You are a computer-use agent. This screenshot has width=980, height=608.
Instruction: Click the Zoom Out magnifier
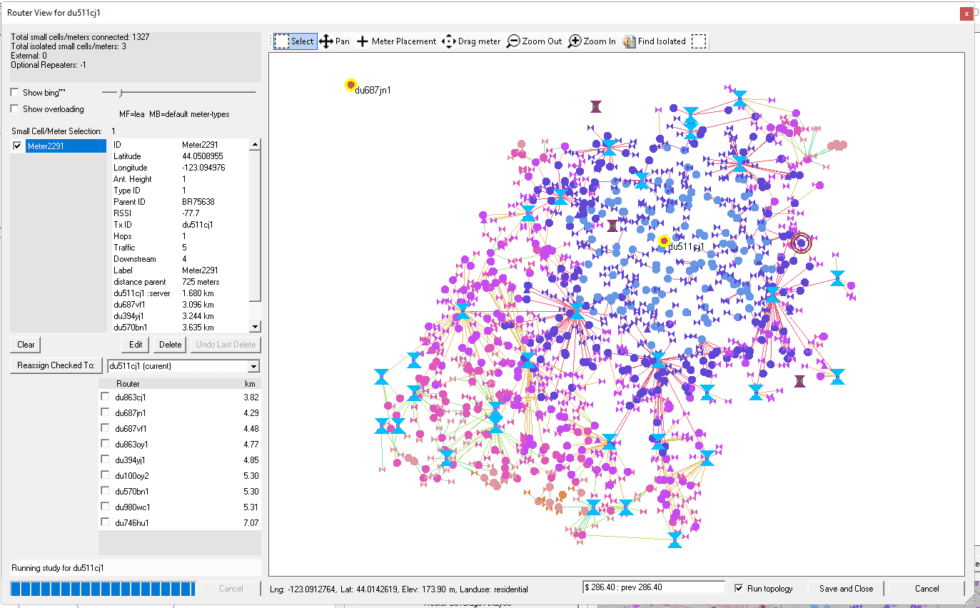pyautogui.click(x=534, y=42)
